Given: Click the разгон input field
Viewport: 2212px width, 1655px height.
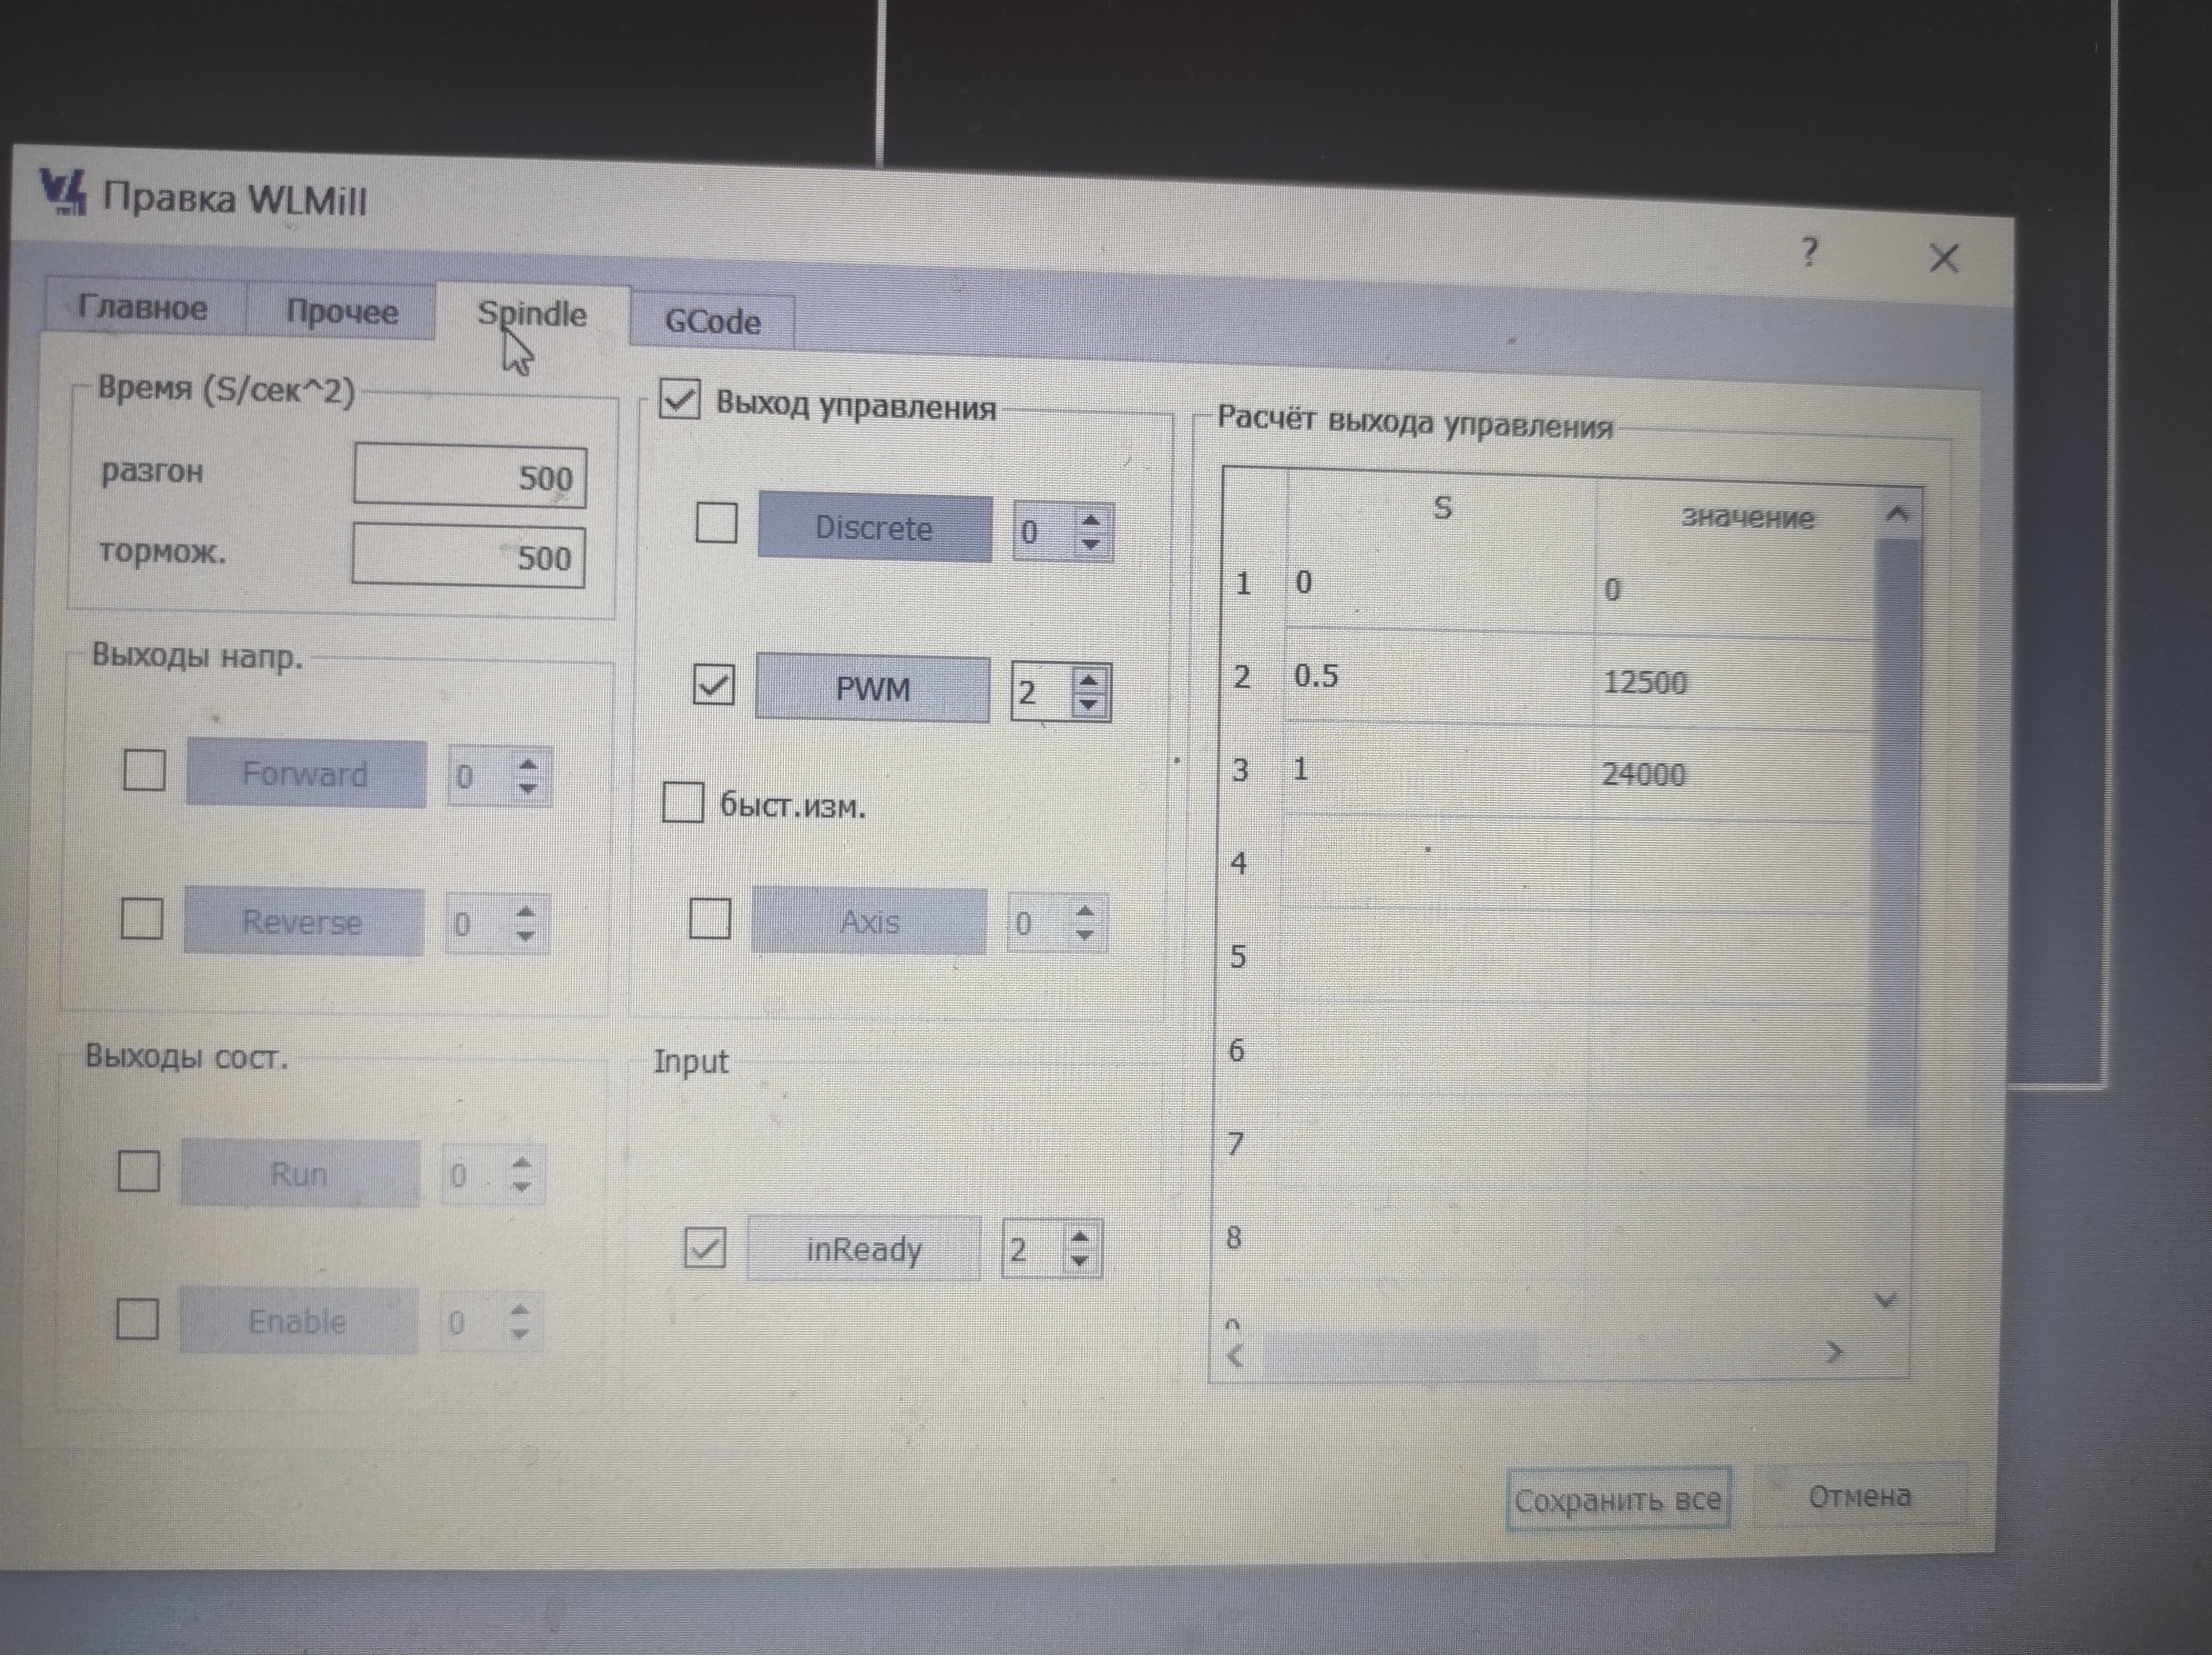Looking at the screenshot, I should [469, 477].
